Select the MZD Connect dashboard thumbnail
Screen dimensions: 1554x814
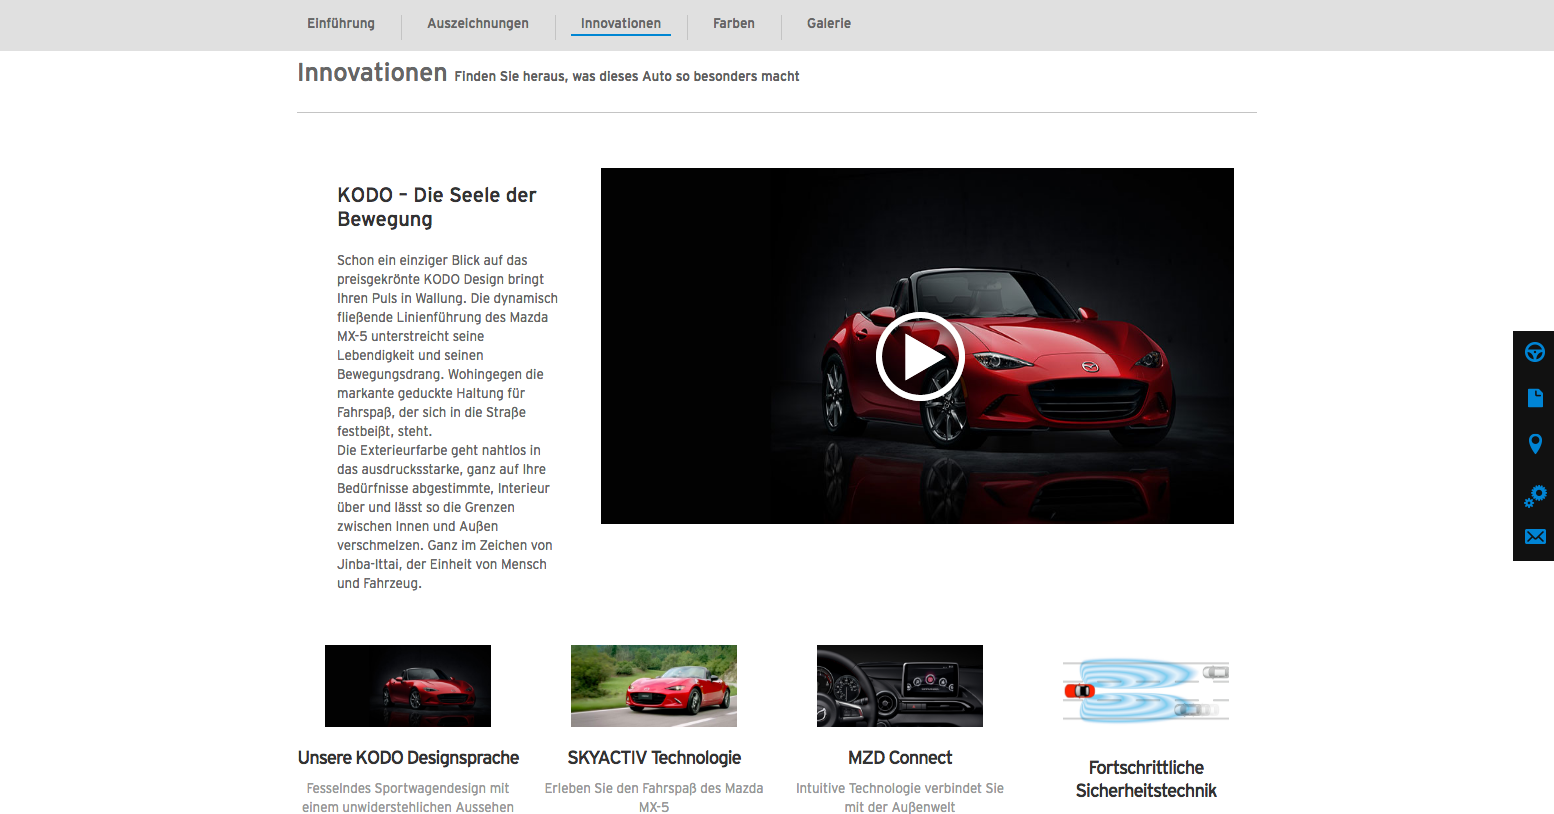click(900, 686)
